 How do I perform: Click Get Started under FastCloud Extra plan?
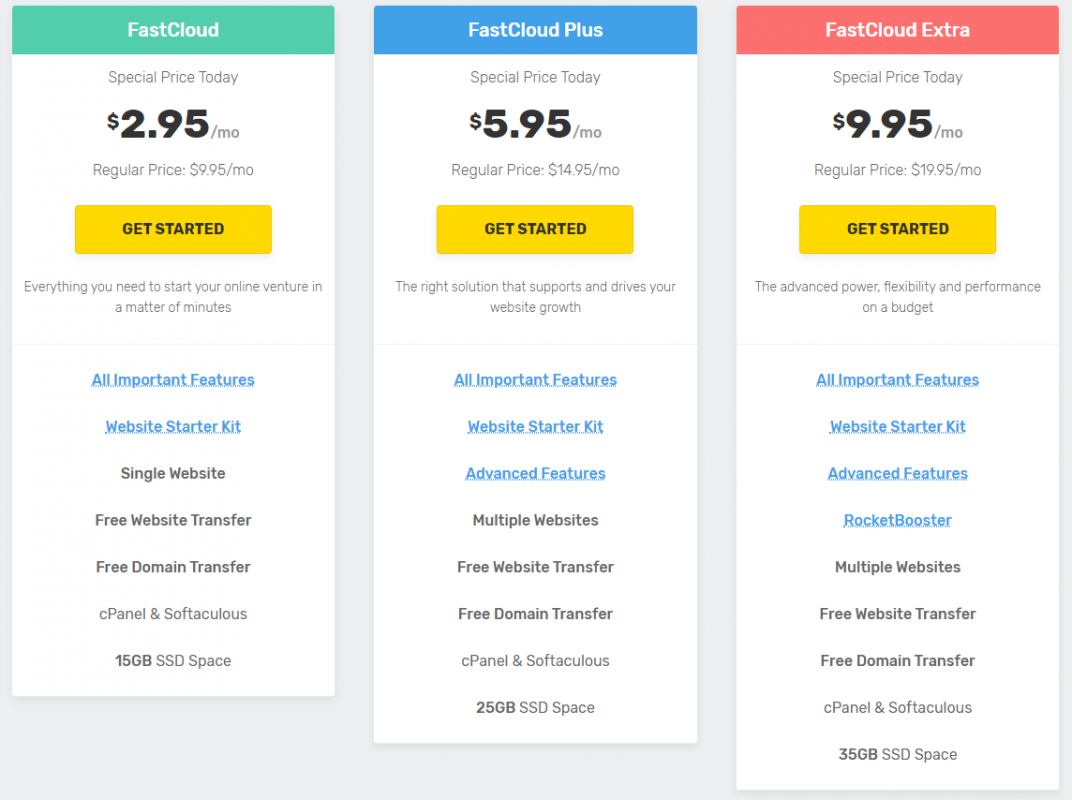(897, 229)
